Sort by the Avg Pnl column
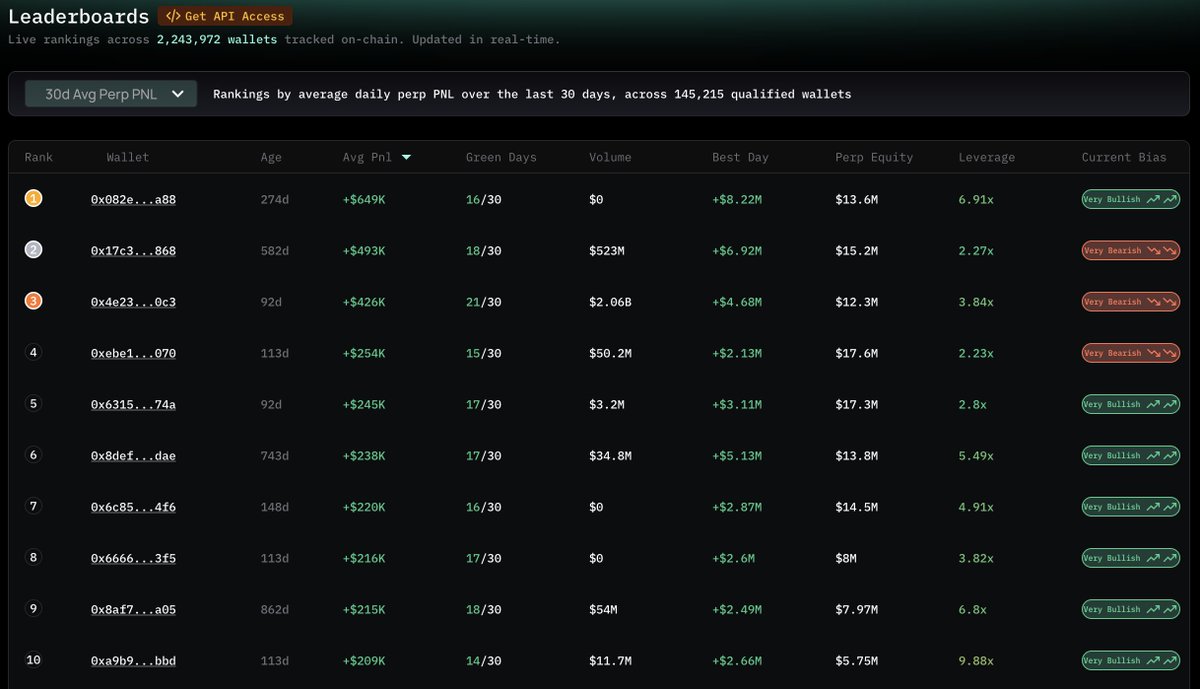The height and width of the screenshot is (689, 1200). (x=377, y=157)
